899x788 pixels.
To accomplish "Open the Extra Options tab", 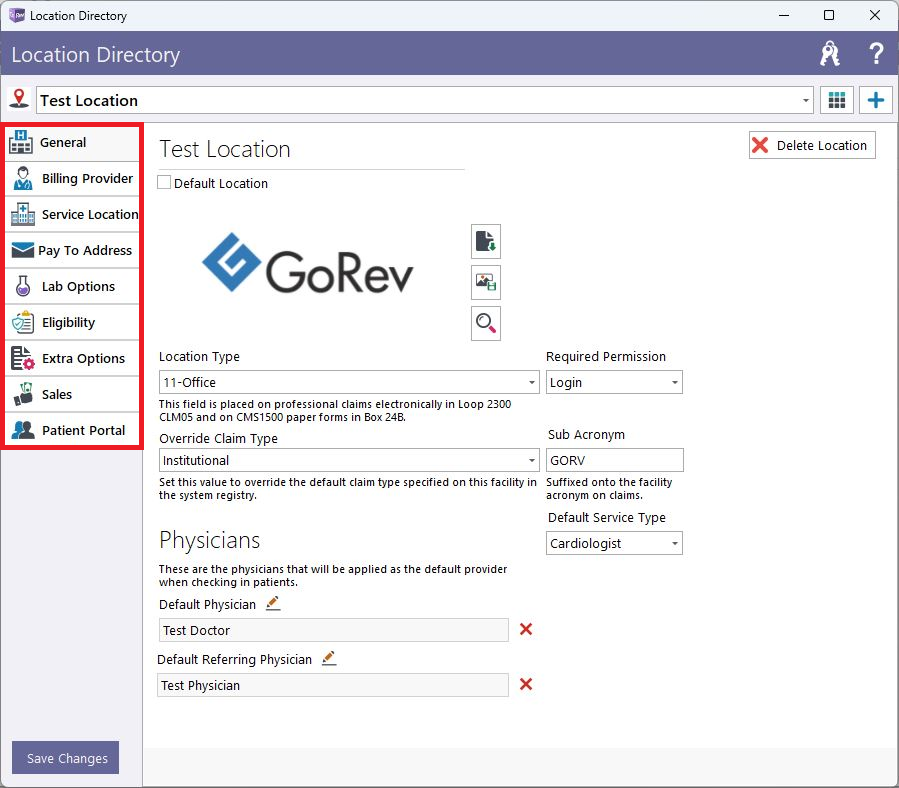I will point(73,358).
